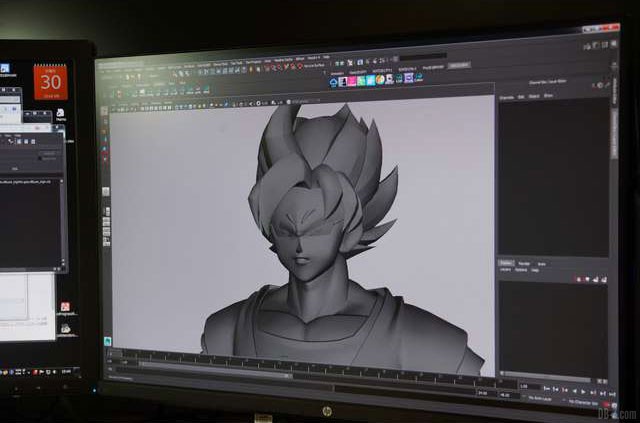Click the single-pane layout icon below toolbox
Image resolution: width=640 pixels, height=423 pixels.
106,191
